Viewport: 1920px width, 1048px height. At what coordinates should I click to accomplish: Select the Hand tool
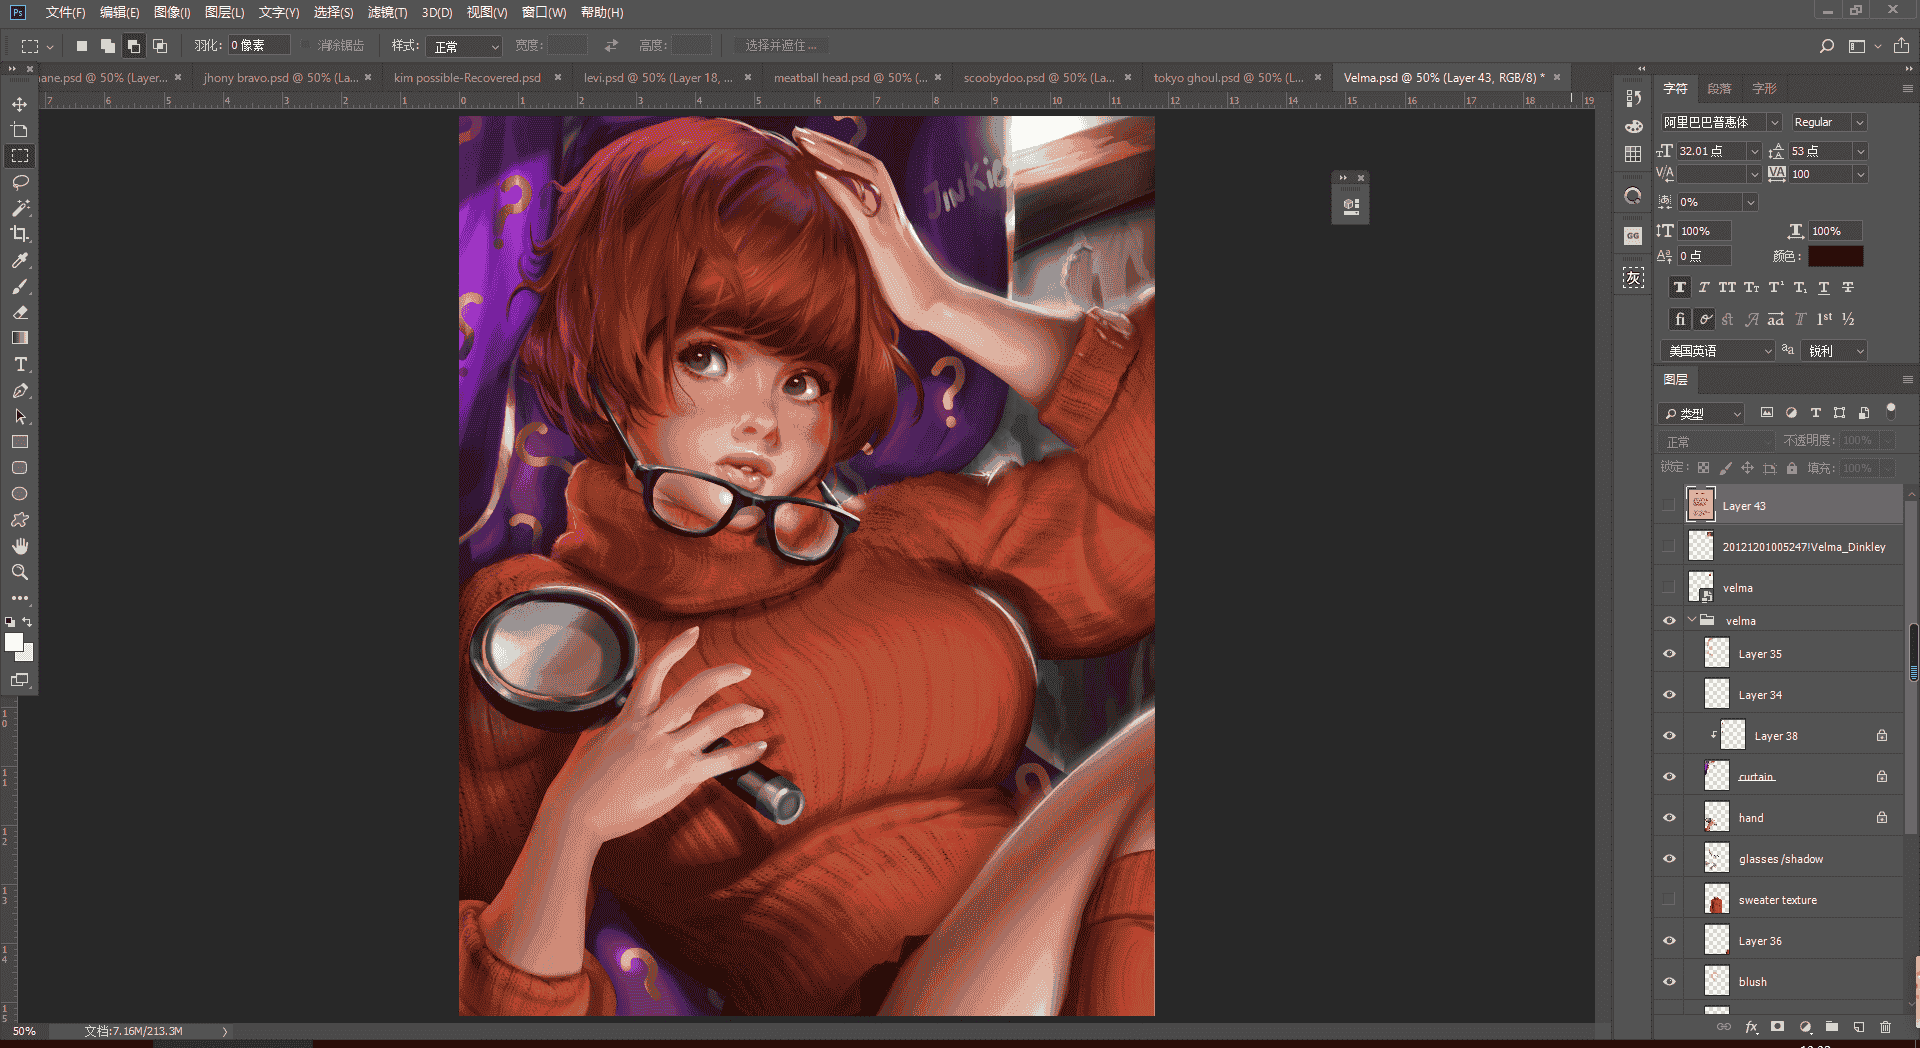coord(20,546)
